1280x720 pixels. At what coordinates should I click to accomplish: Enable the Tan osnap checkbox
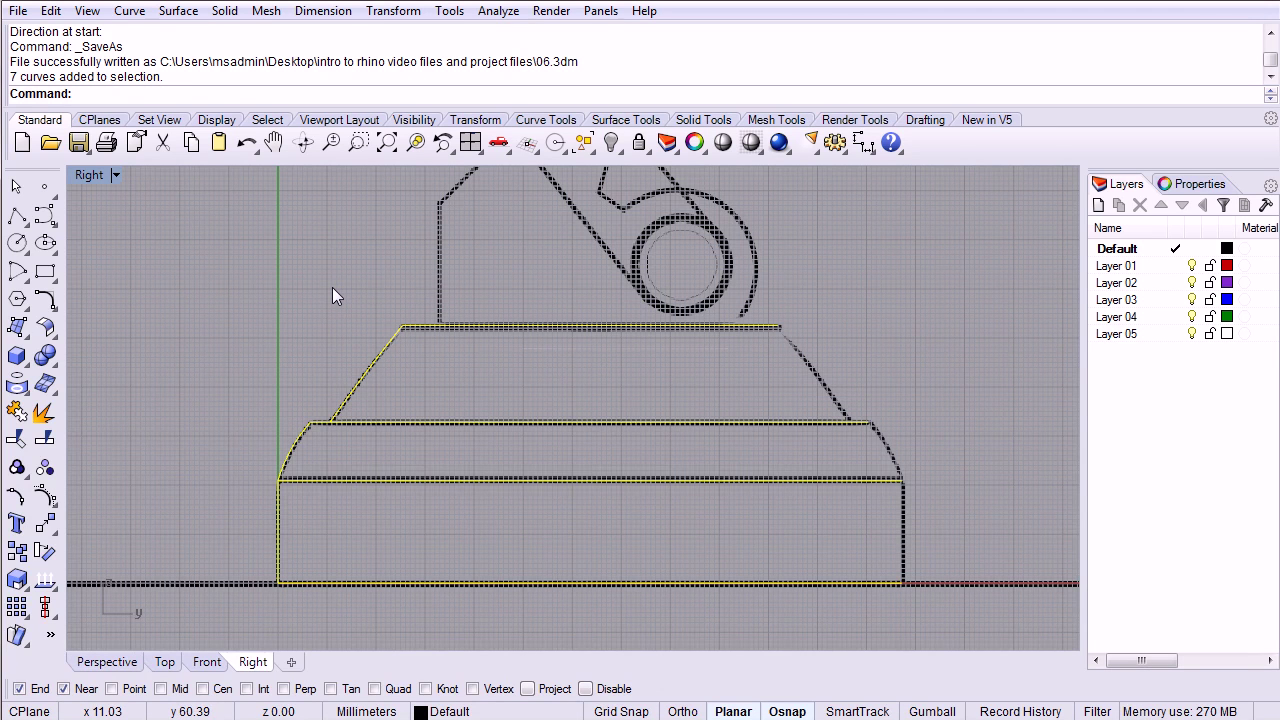(331, 689)
